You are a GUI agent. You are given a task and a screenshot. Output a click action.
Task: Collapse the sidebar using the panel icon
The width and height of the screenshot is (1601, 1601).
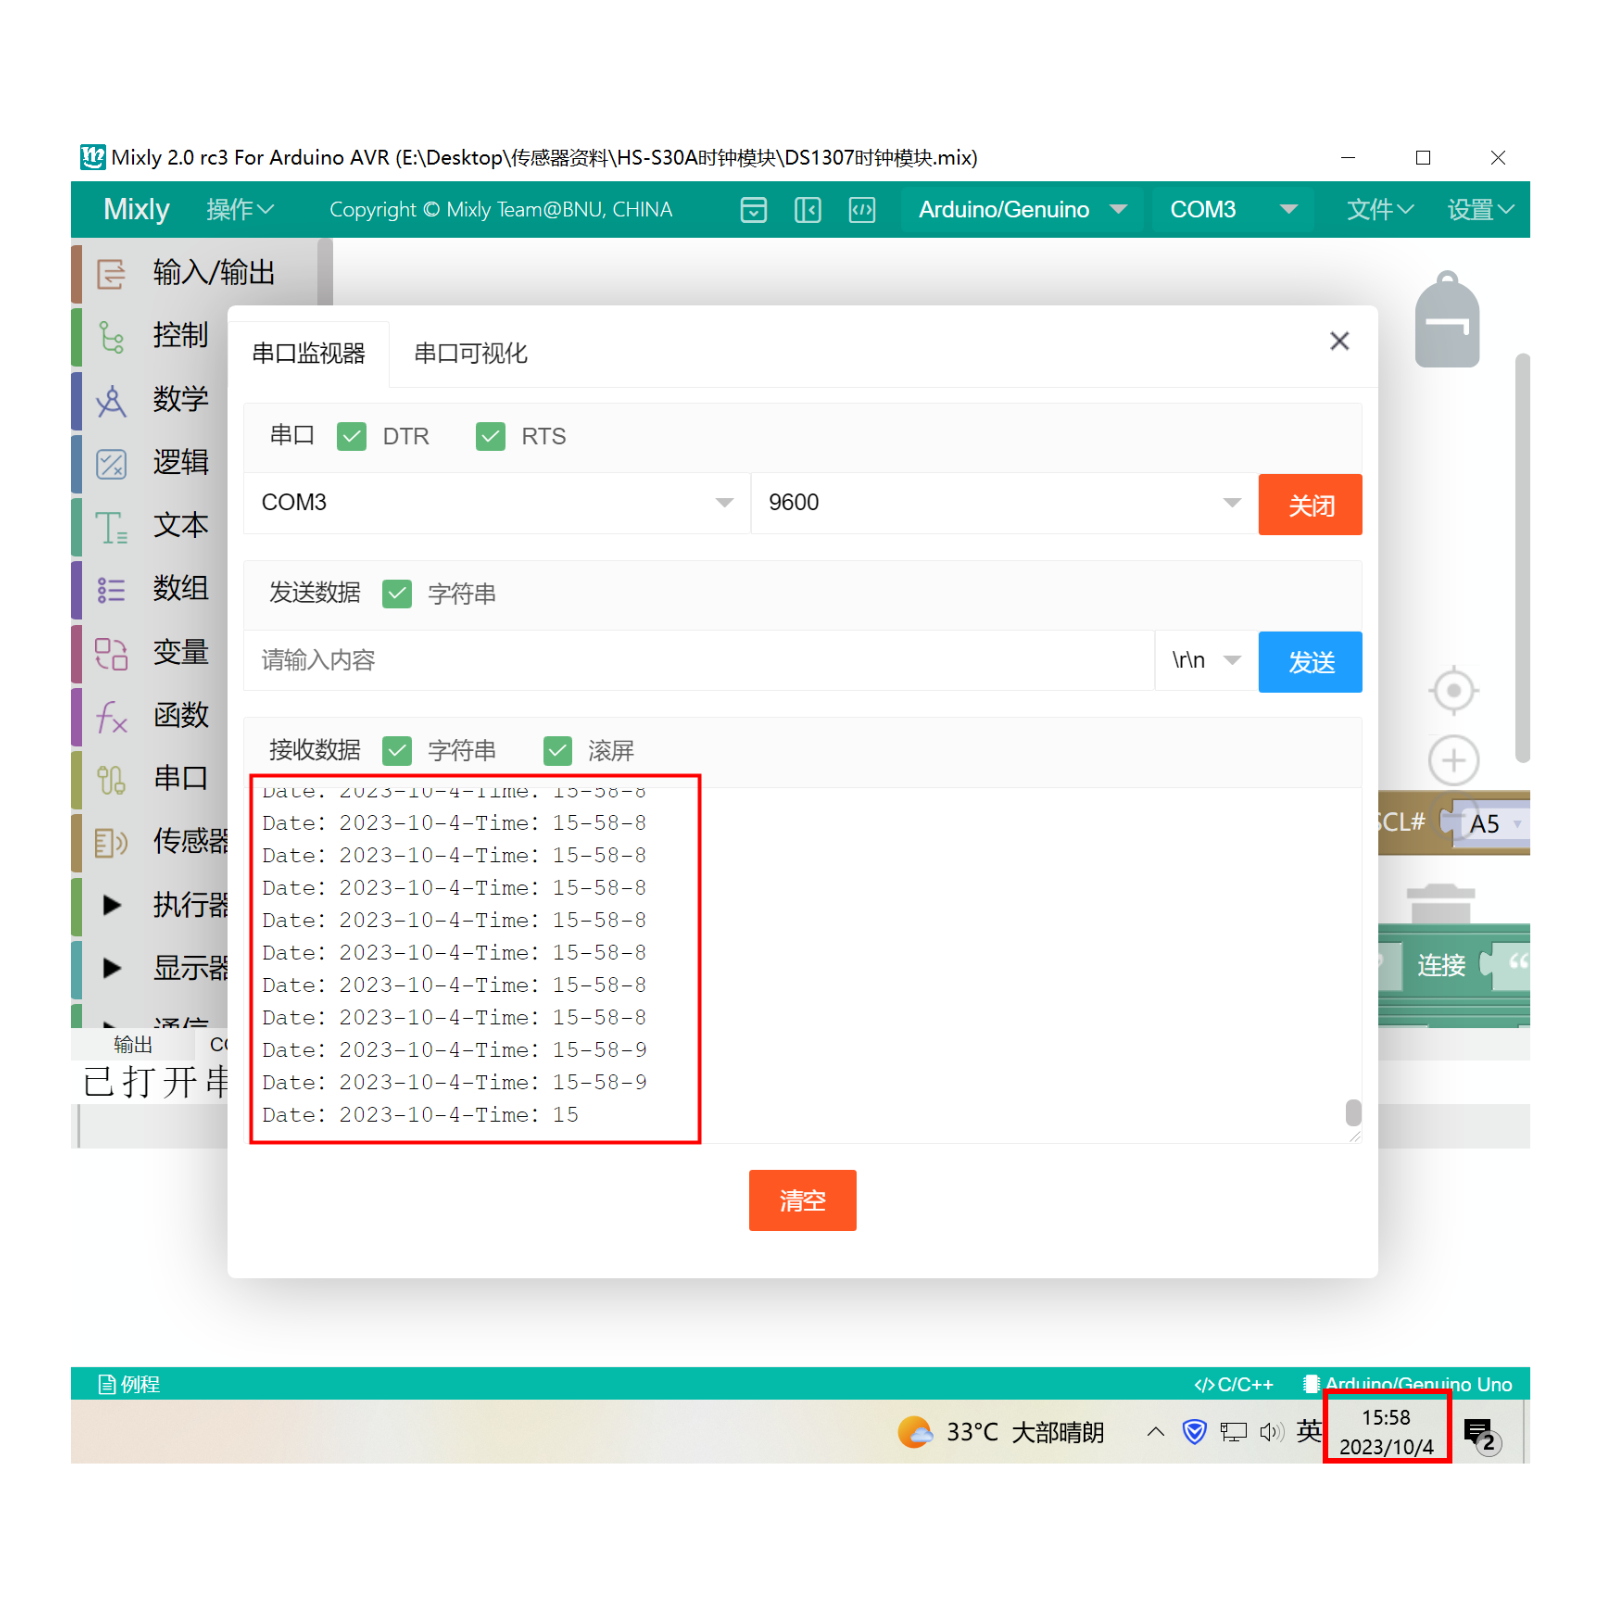click(x=807, y=209)
